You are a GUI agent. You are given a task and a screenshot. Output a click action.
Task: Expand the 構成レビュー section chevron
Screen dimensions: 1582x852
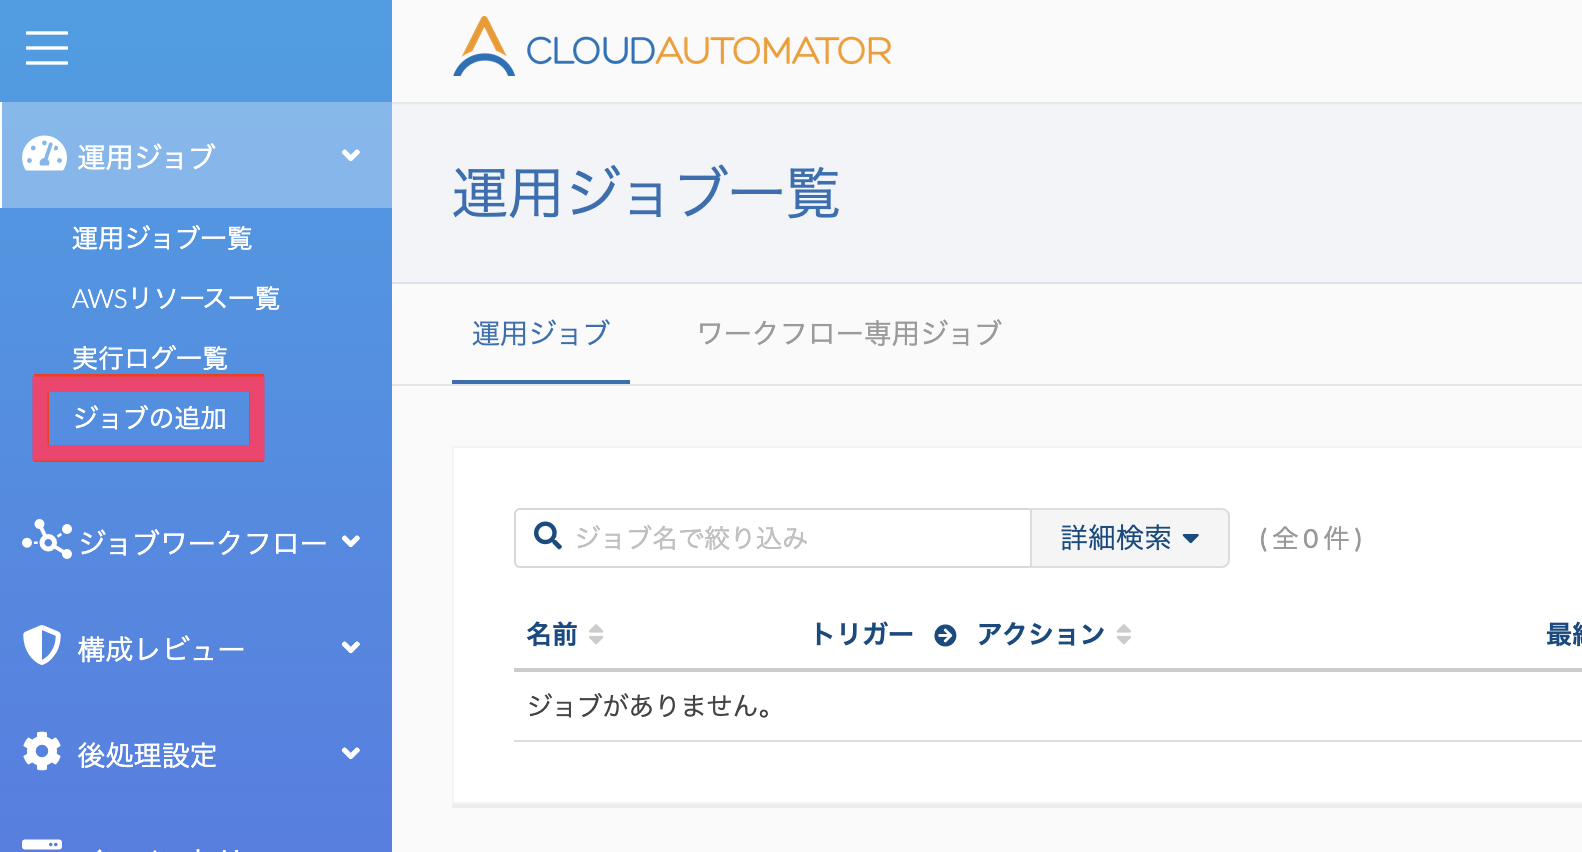(x=351, y=647)
